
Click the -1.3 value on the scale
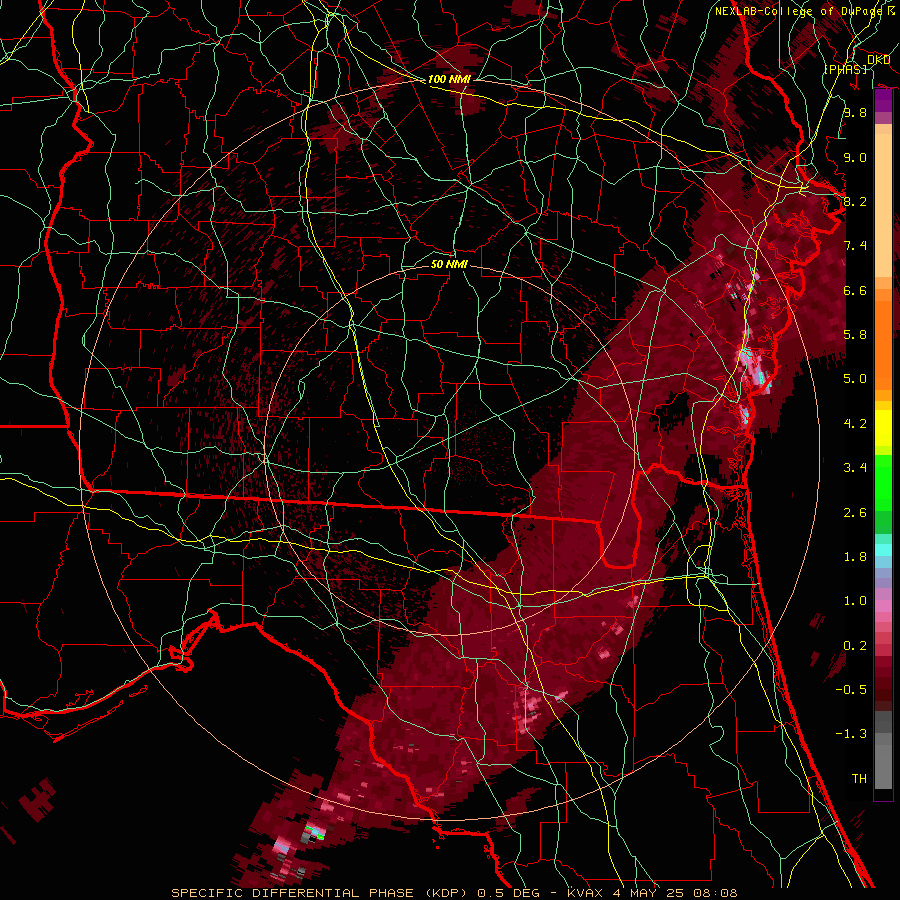click(852, 734)
